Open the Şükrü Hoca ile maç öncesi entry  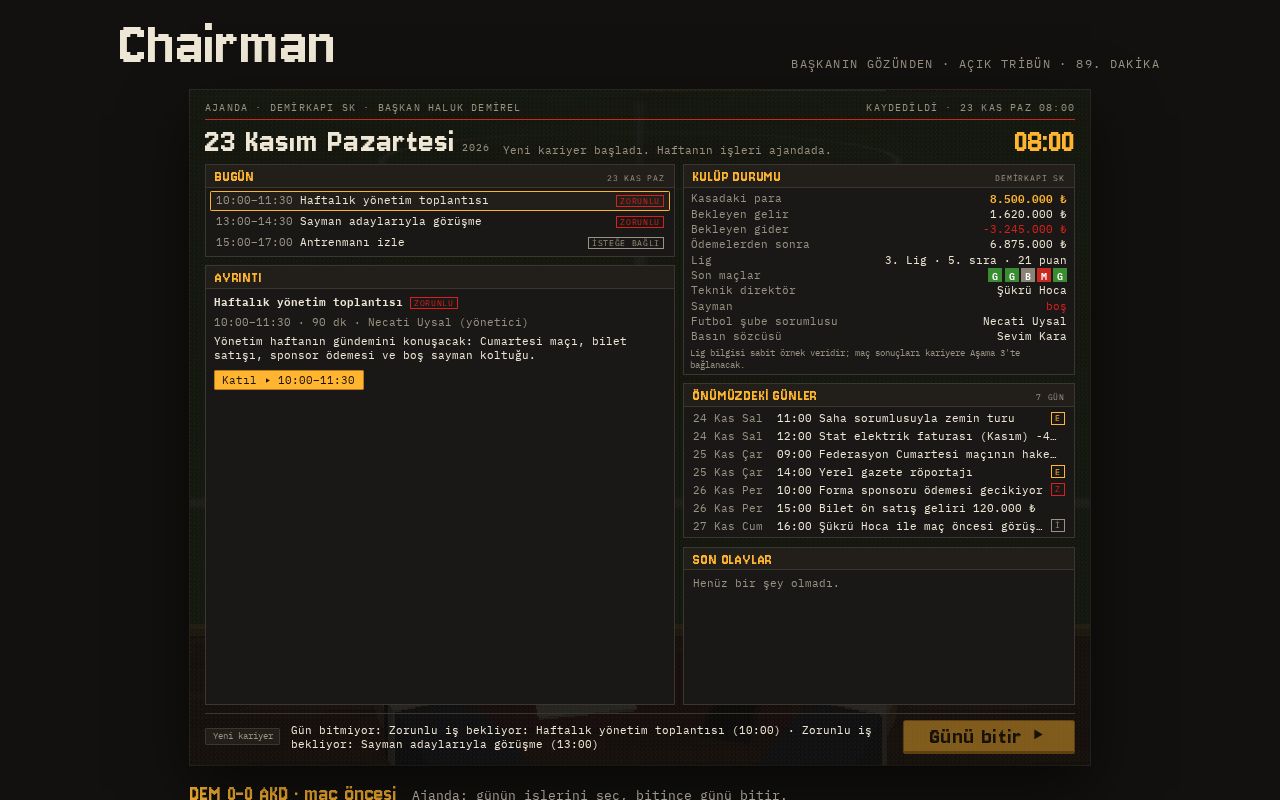click(879, 526)
